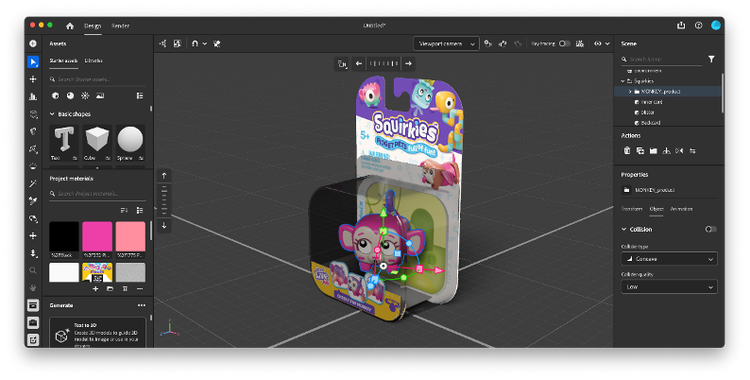Image resolution: width=750 pixels, height=380 pixels.
Task: Click the Group folder action icon
Action: 653,151
